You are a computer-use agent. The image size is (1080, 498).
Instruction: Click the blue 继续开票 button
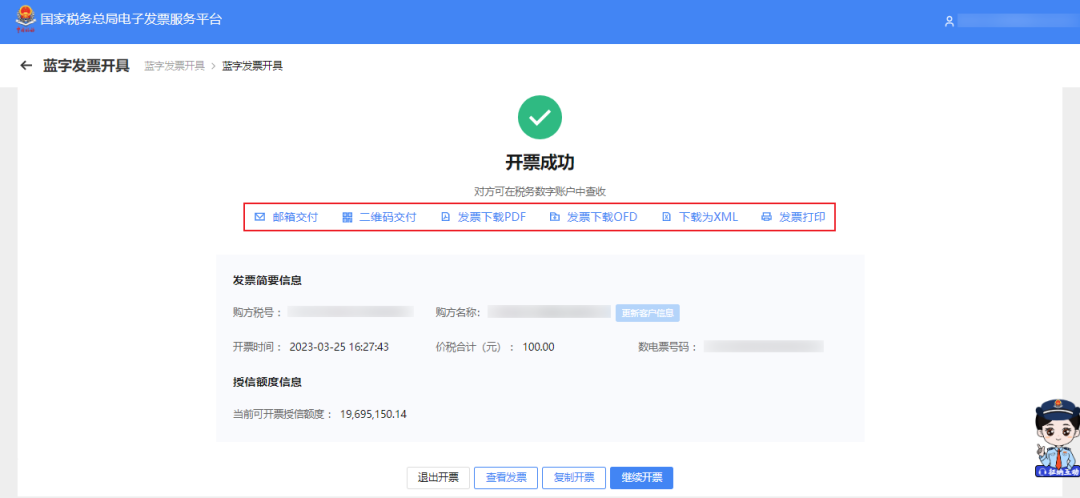click(x=641, y=477)
